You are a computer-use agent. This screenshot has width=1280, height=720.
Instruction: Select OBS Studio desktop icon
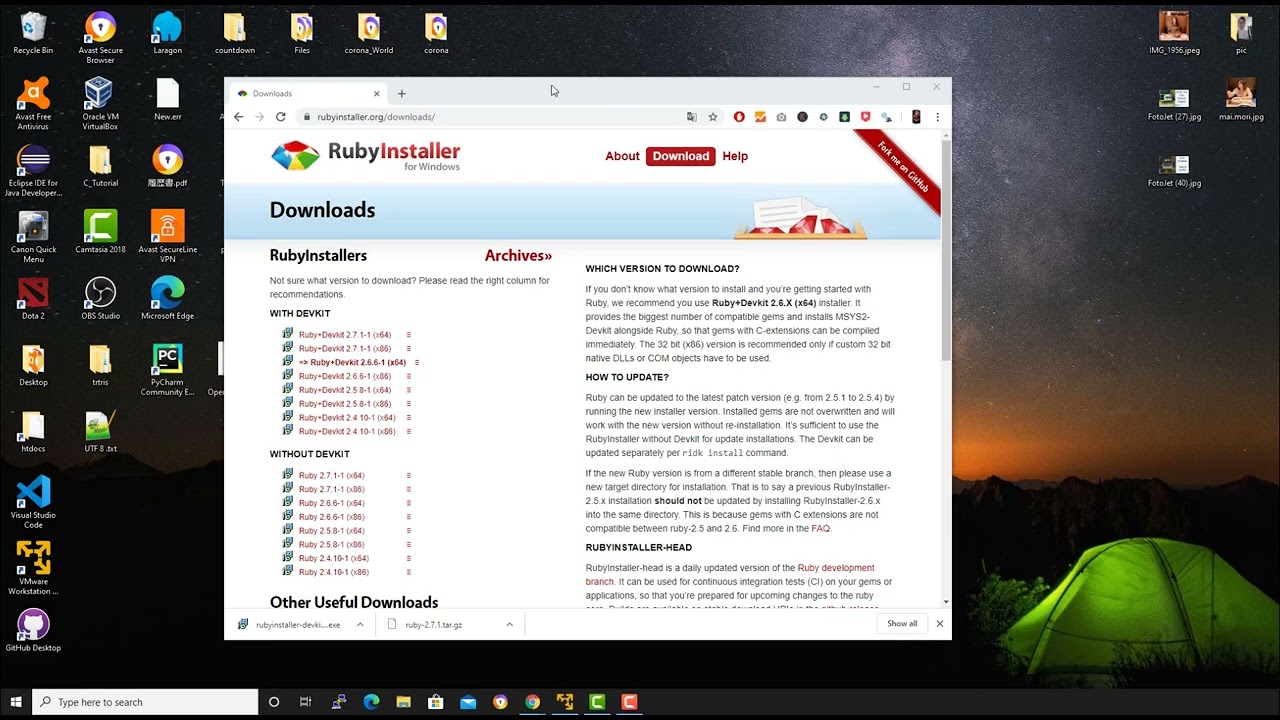click(100, 299)
